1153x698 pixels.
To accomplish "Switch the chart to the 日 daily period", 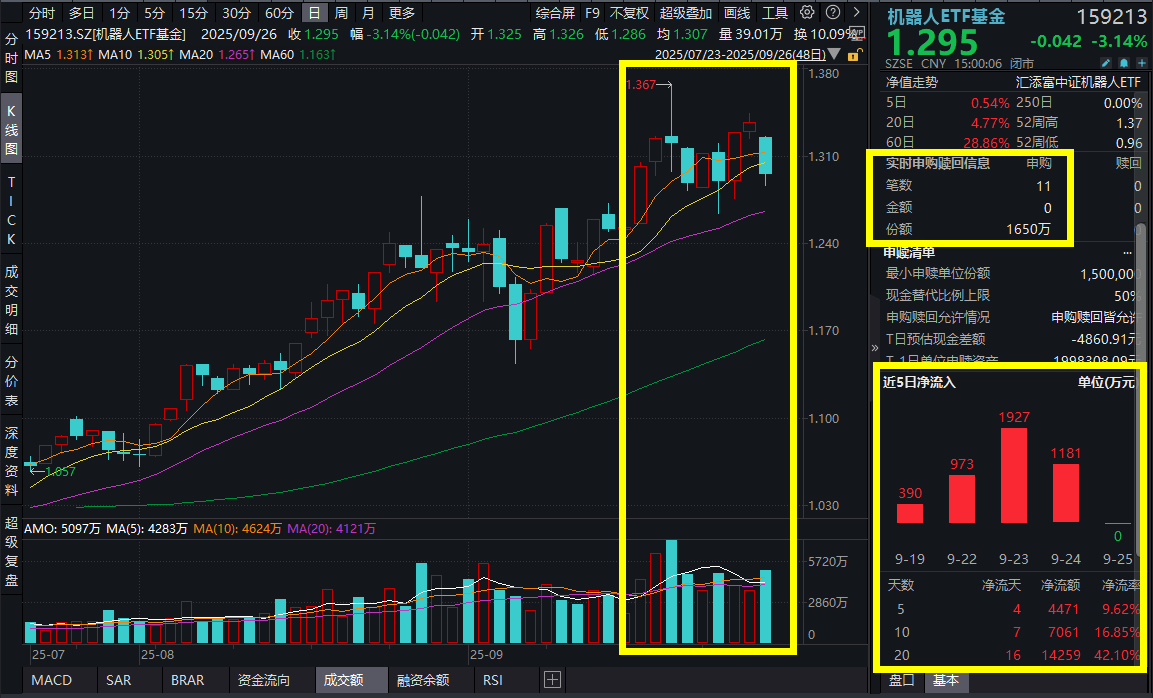I will (315, 13).
